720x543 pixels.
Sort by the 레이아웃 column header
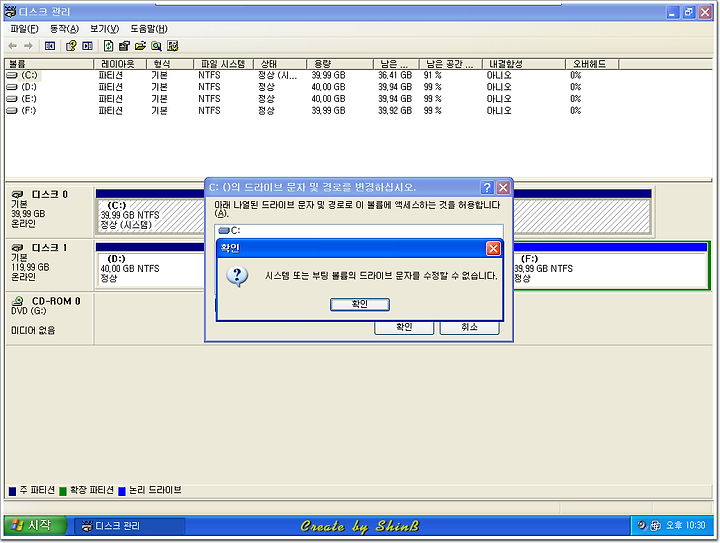(120, 64)
